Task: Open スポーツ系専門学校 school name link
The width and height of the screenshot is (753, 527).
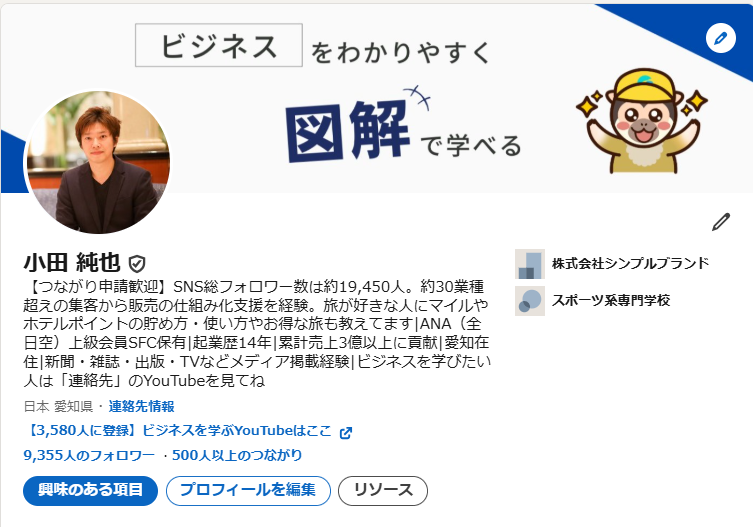Action: point(611,301)
